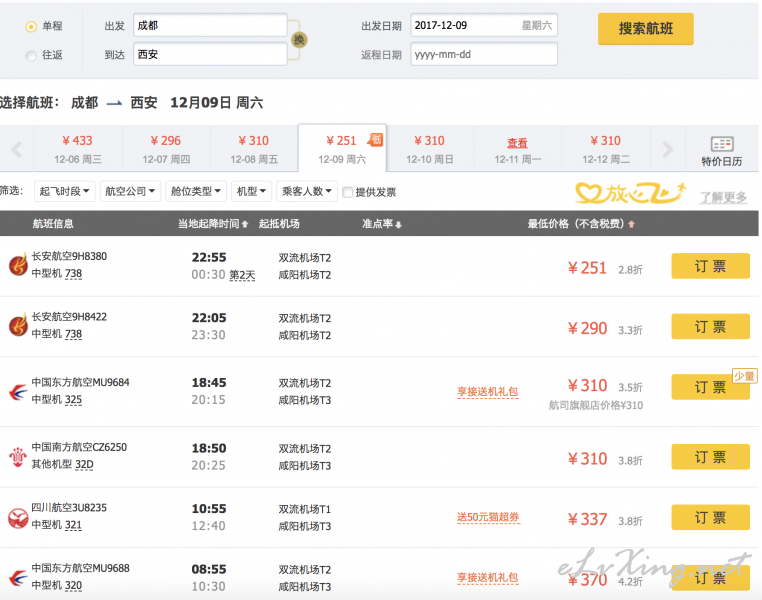Open the 乘客人数 passenger count dropdown
Image resolution: width=762 pixels, height=600 pixels.
click(307, 191)
